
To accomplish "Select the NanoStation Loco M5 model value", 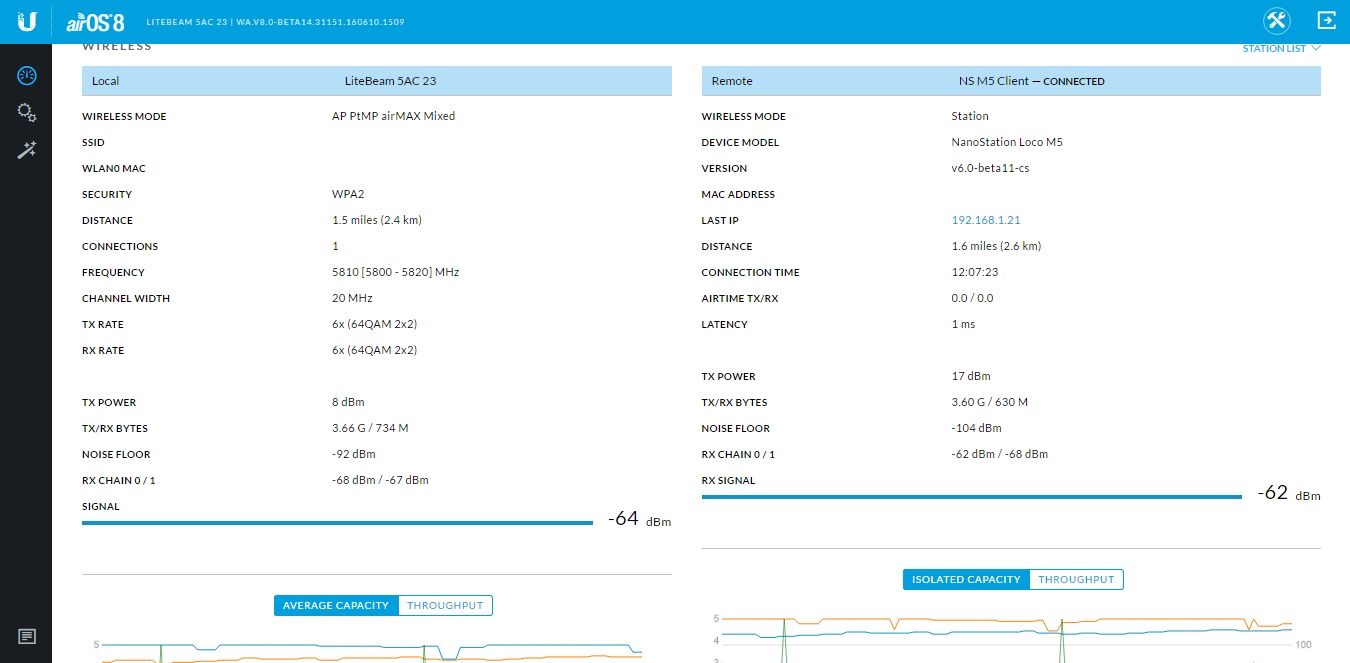I will click(x=1007, y=142).
